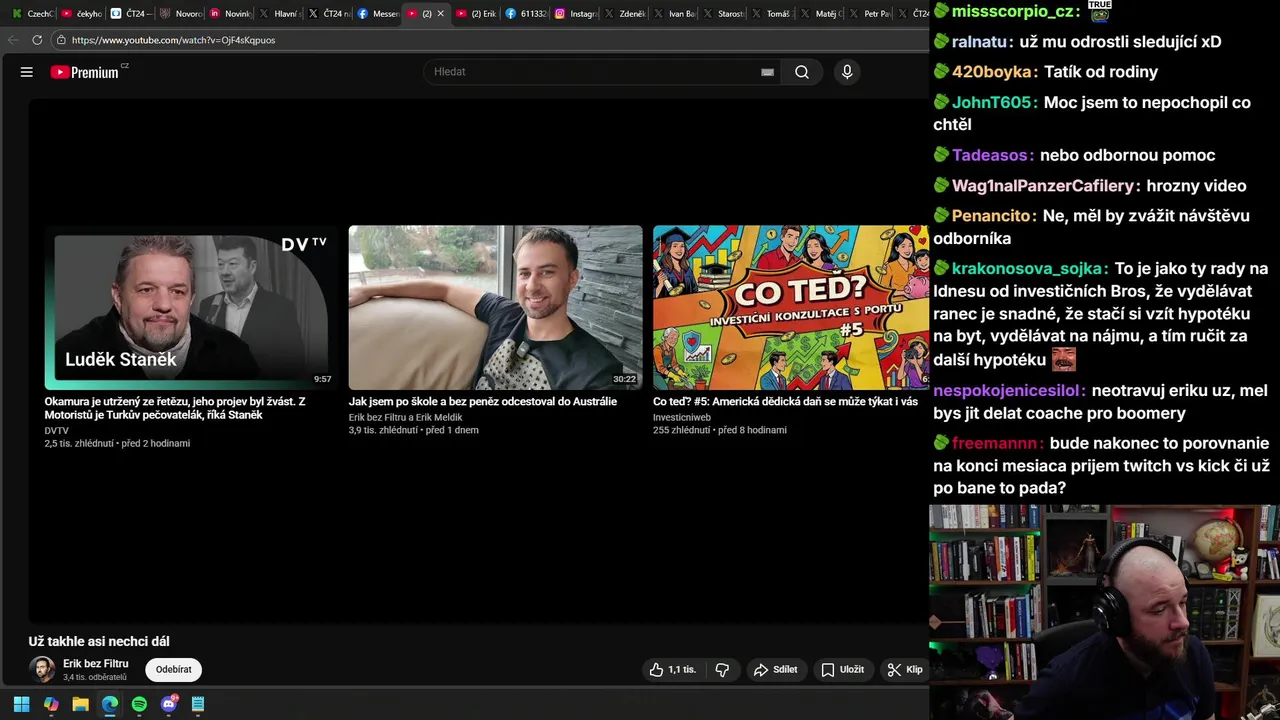Open Spotify from the taskbar
The height and width of the screenshot is (720, 1280).
pos(139,704)
